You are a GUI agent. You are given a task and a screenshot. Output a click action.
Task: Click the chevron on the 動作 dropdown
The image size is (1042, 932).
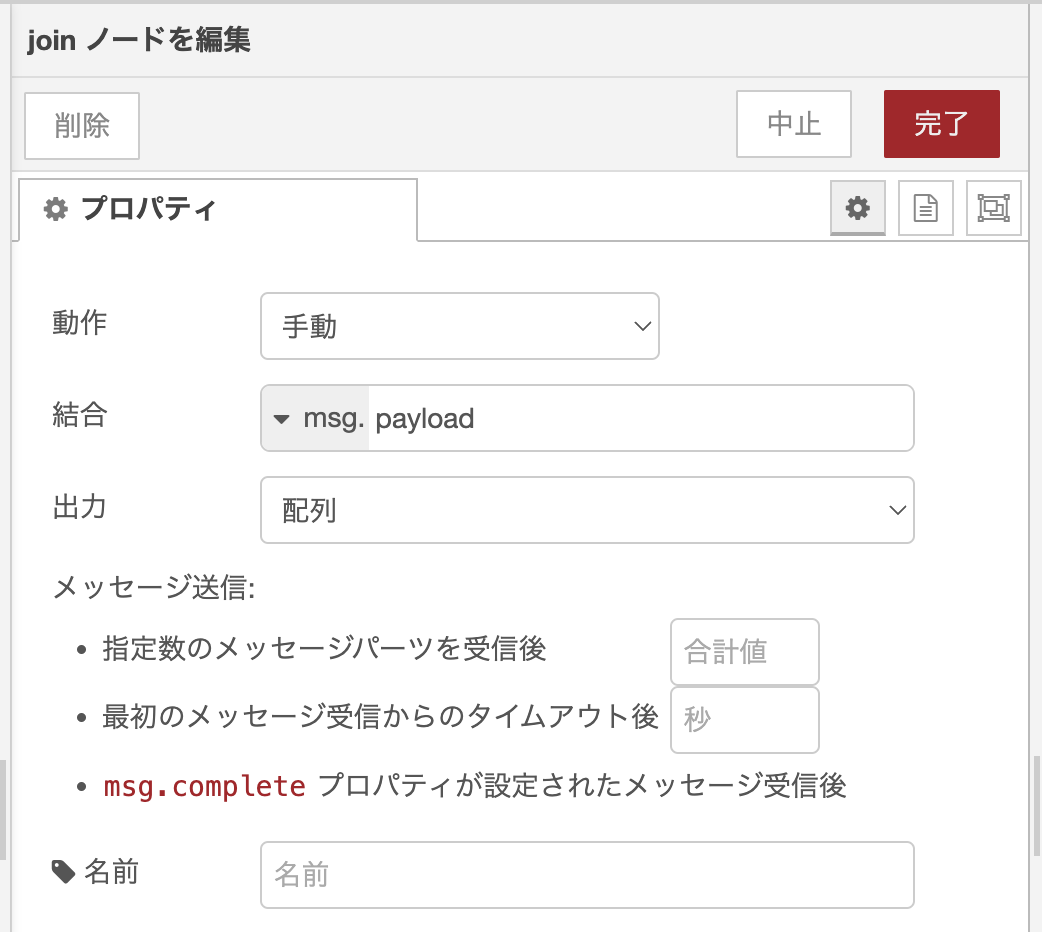pos(644,325)
